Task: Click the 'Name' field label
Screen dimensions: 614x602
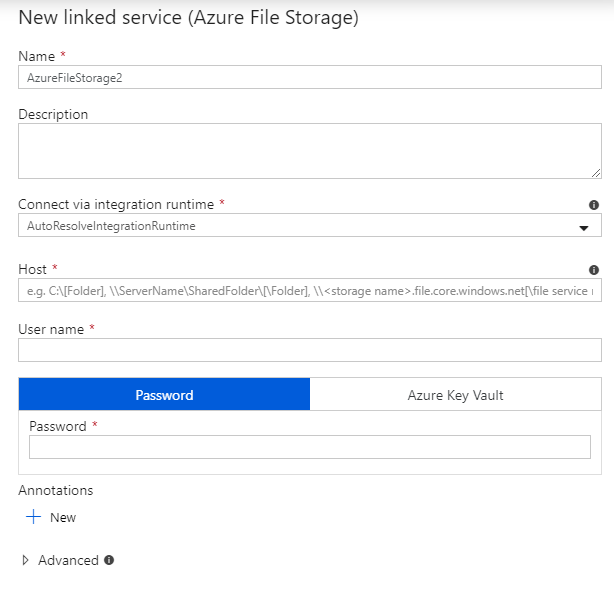Action: tap(36, 56)
